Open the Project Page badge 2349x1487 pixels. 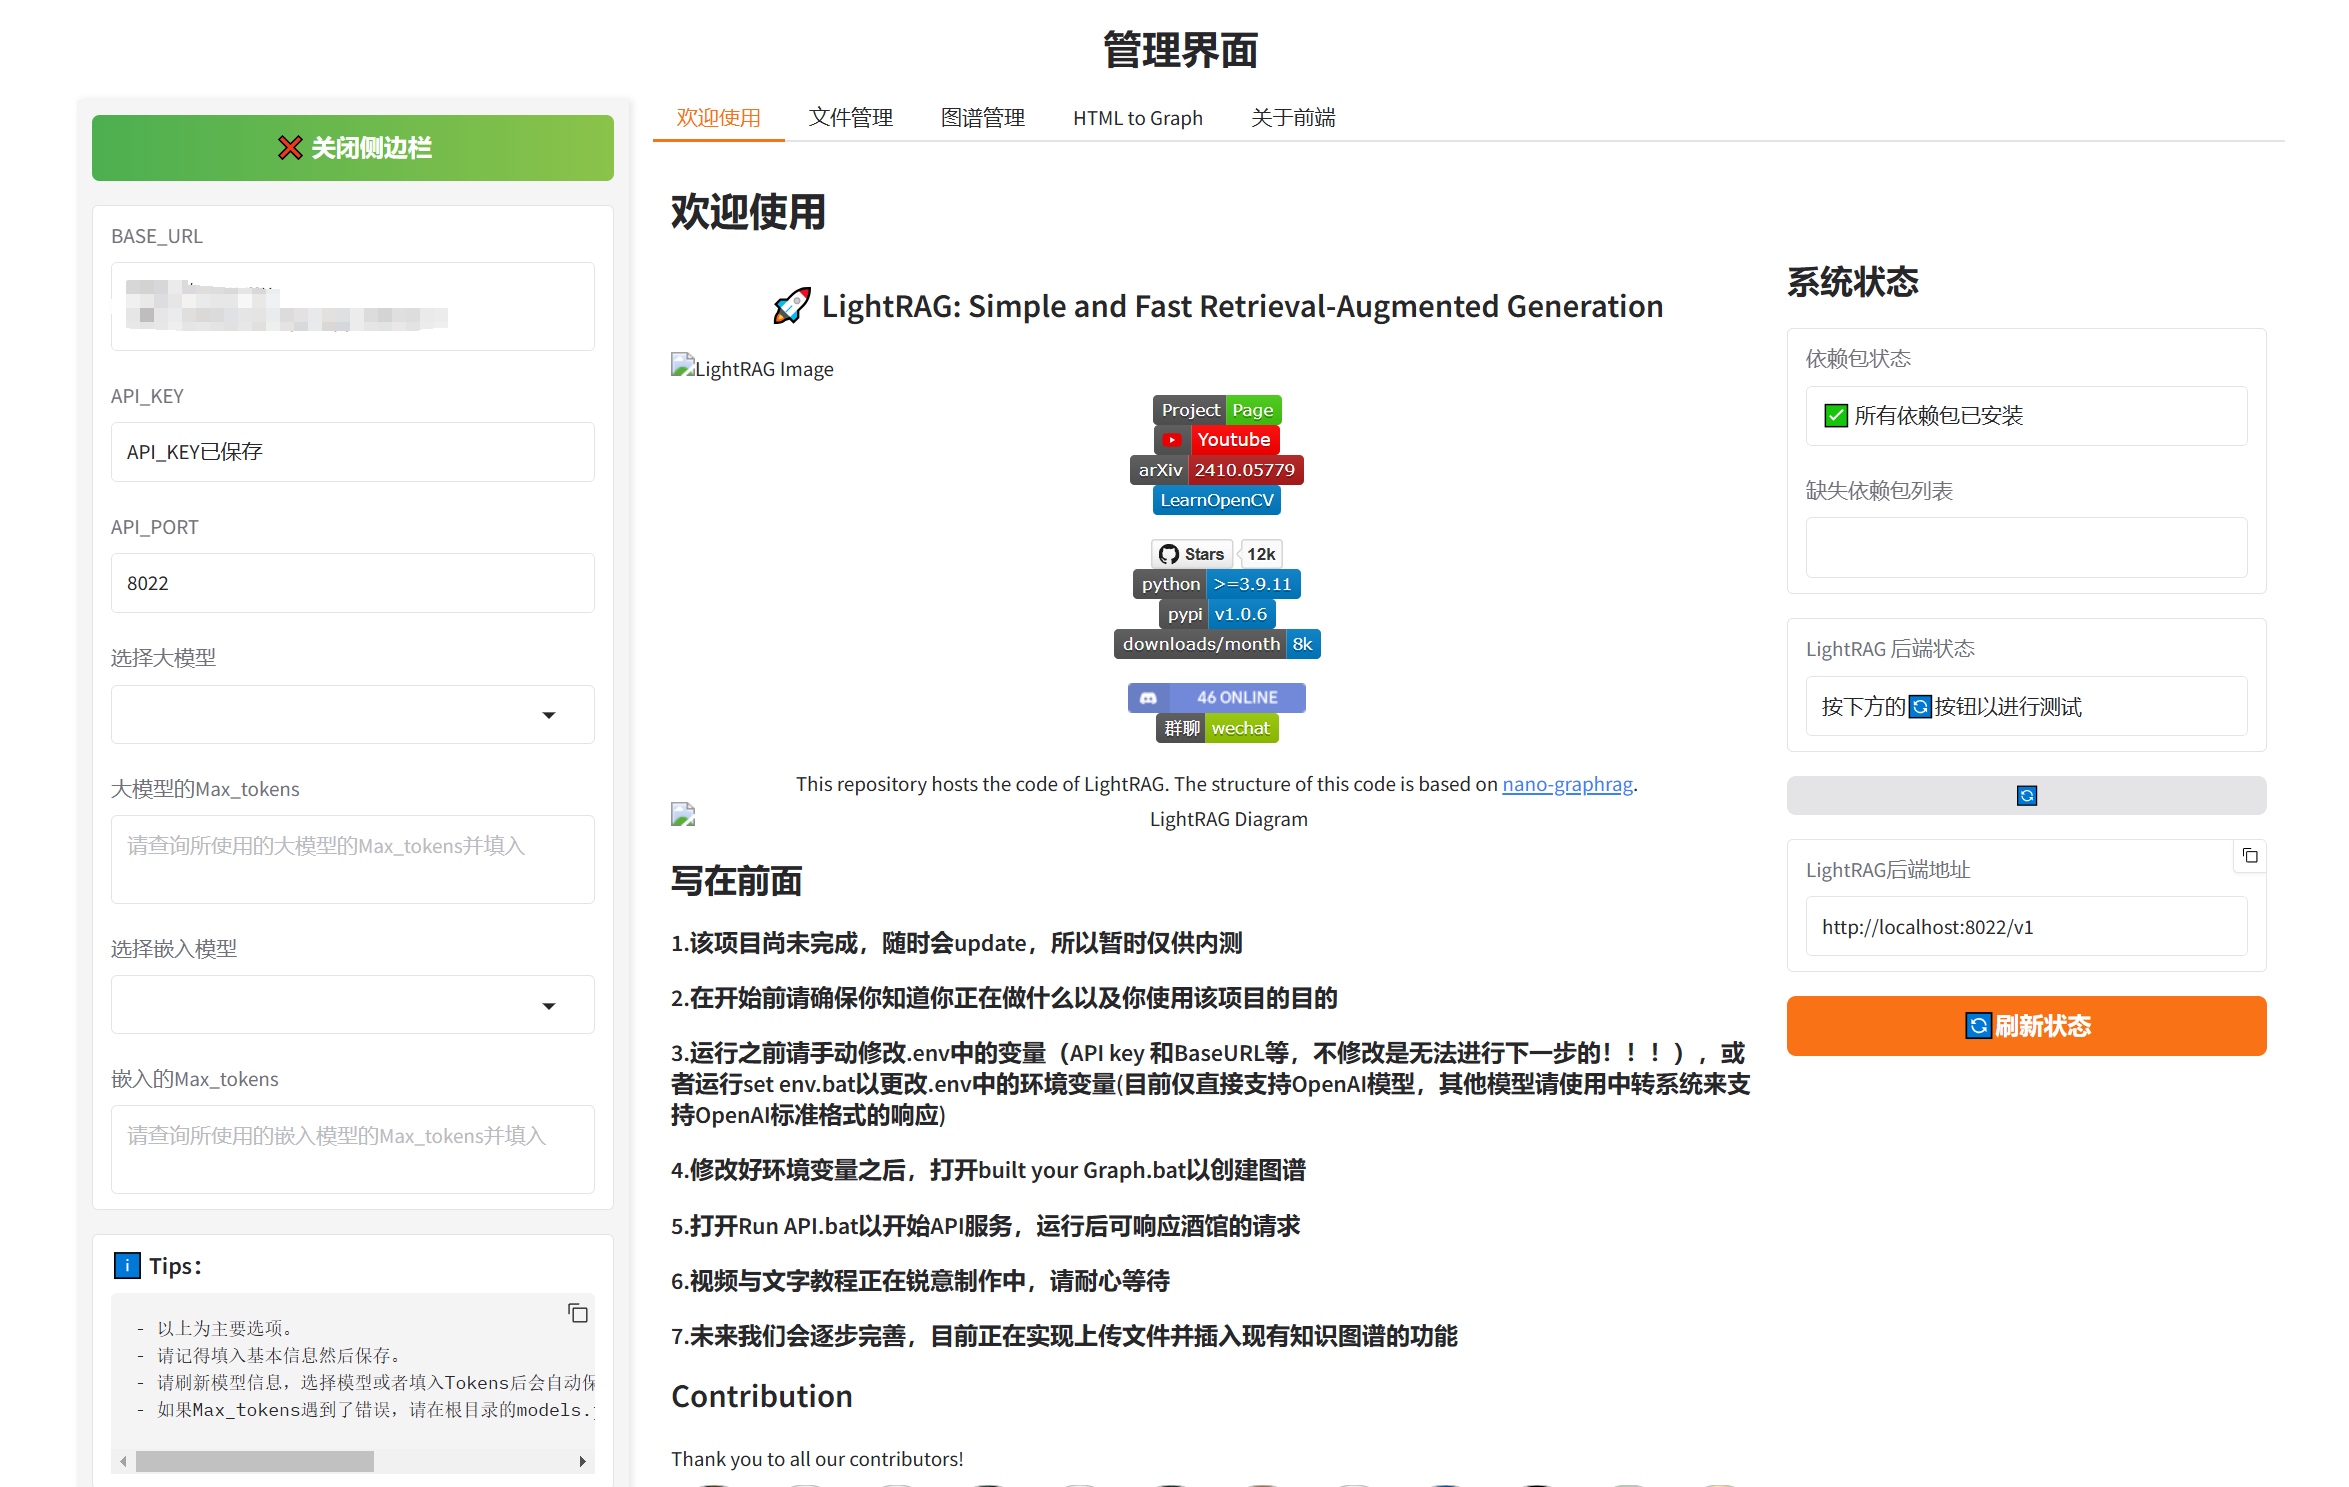pos(1216,410)
